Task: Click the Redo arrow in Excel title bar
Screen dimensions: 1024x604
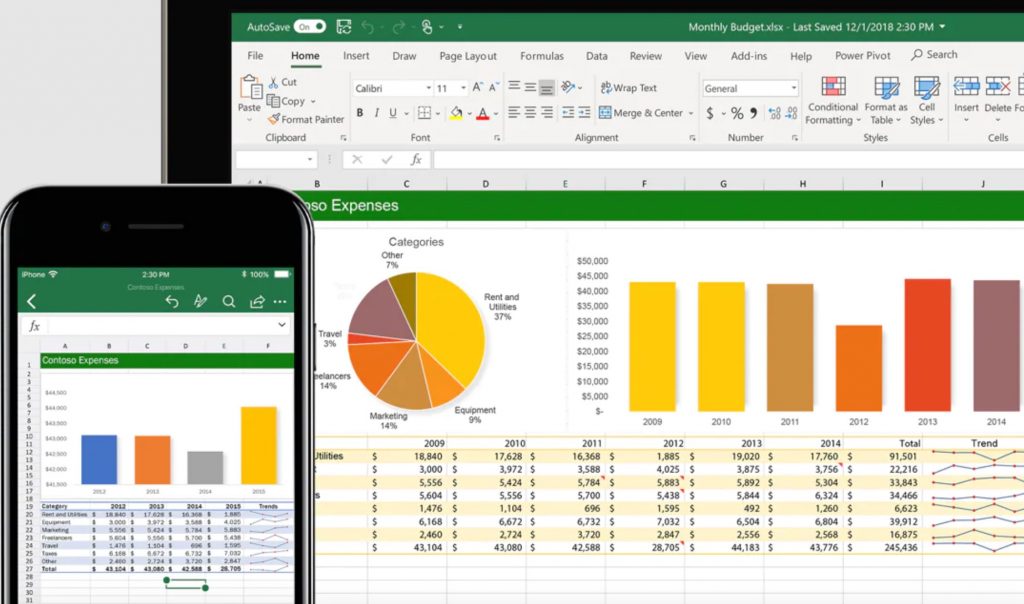Action: [398, 27]
